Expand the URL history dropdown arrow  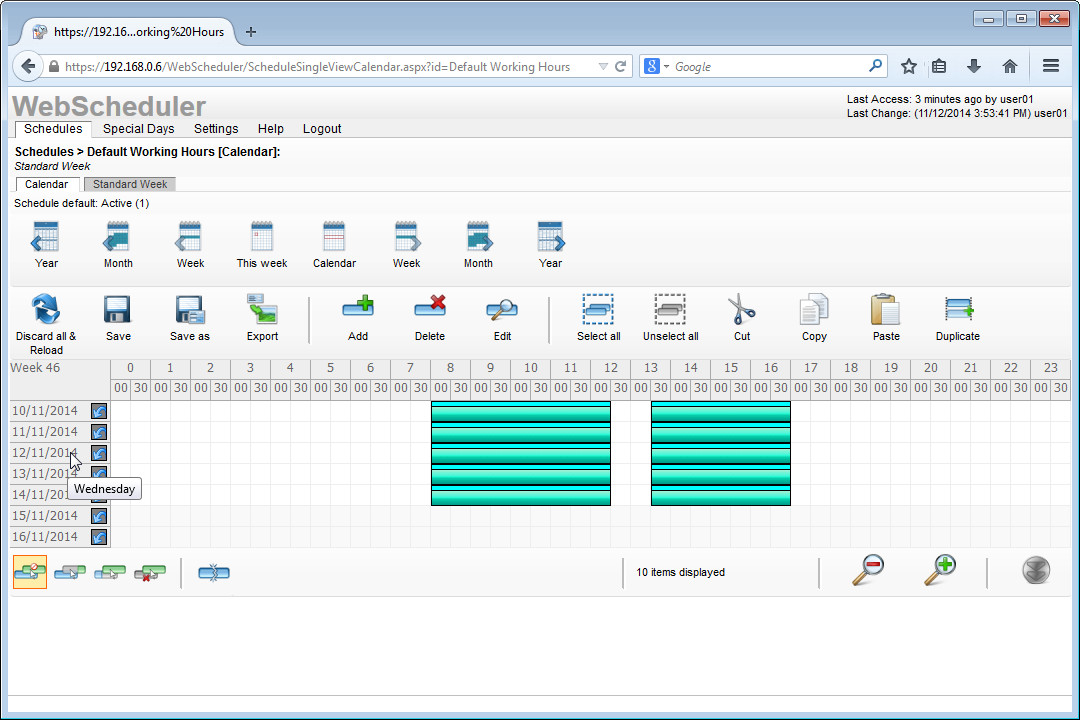(x=603, y=67)
